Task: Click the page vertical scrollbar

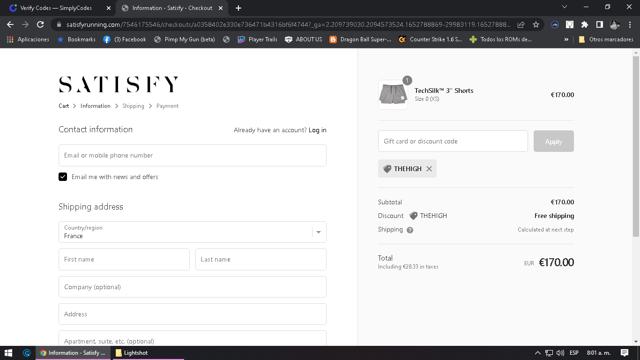Action: 636,146
